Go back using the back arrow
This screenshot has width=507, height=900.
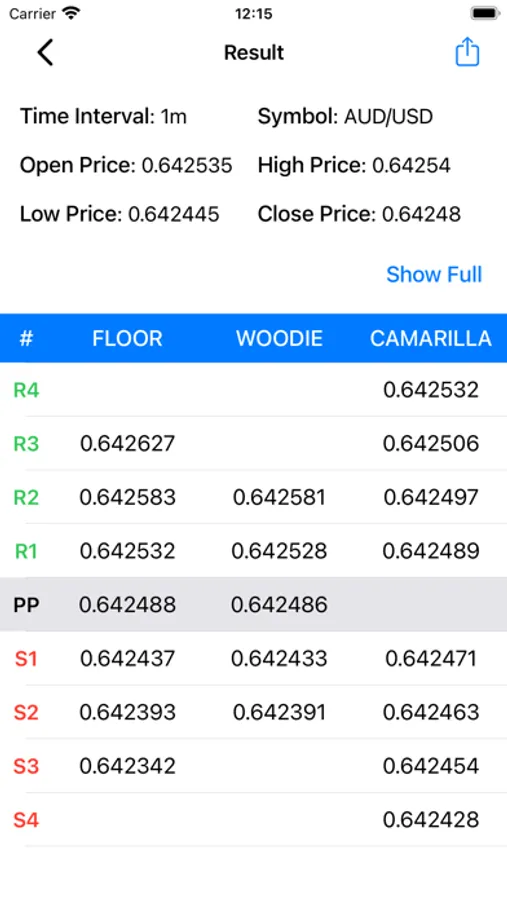45,53
